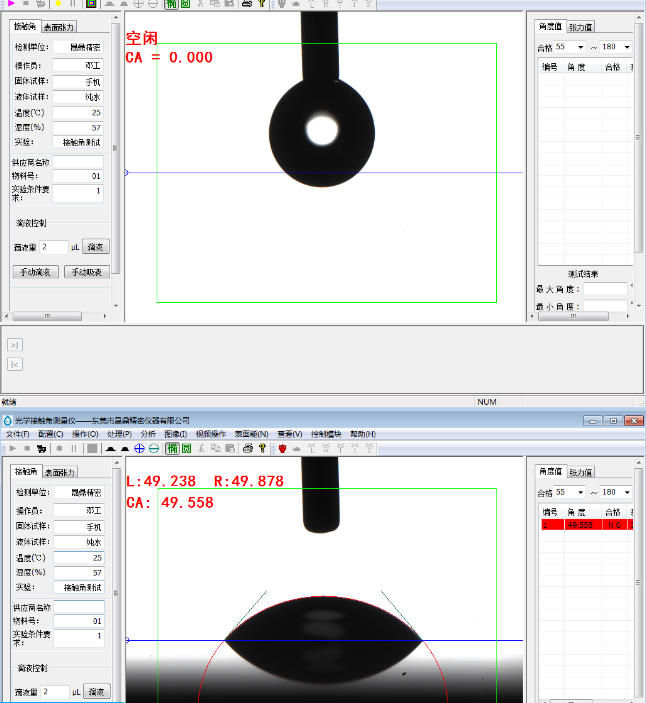Open the 表面能(N) menu
The width and height of the screenshot is (646, 703).
click(x=251, y=434)
